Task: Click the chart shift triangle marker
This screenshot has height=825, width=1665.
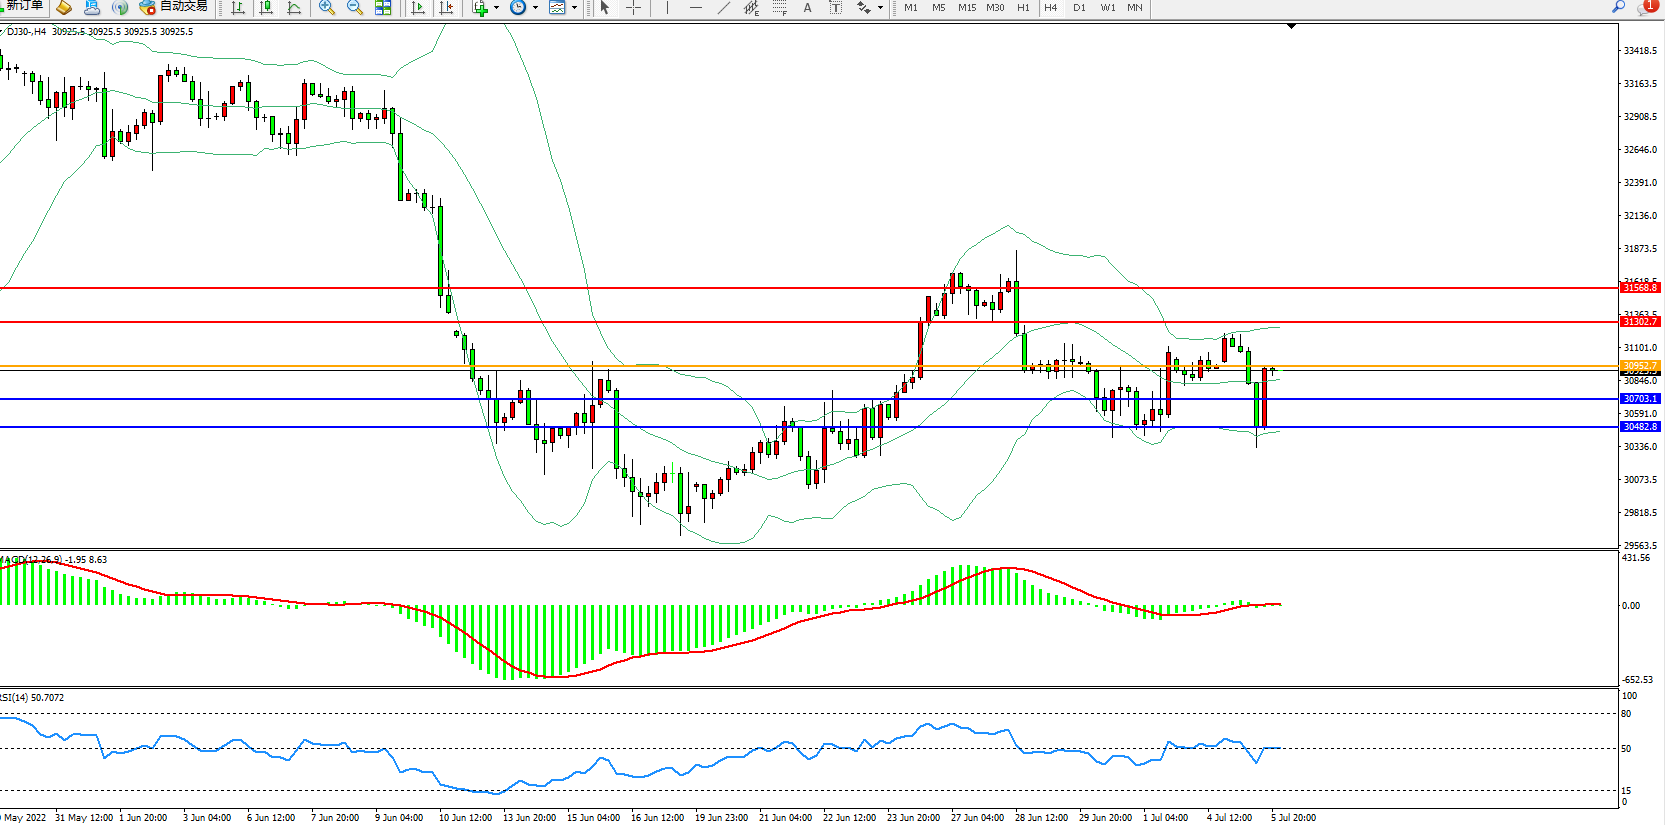Action: click(x=1291, y=26)
